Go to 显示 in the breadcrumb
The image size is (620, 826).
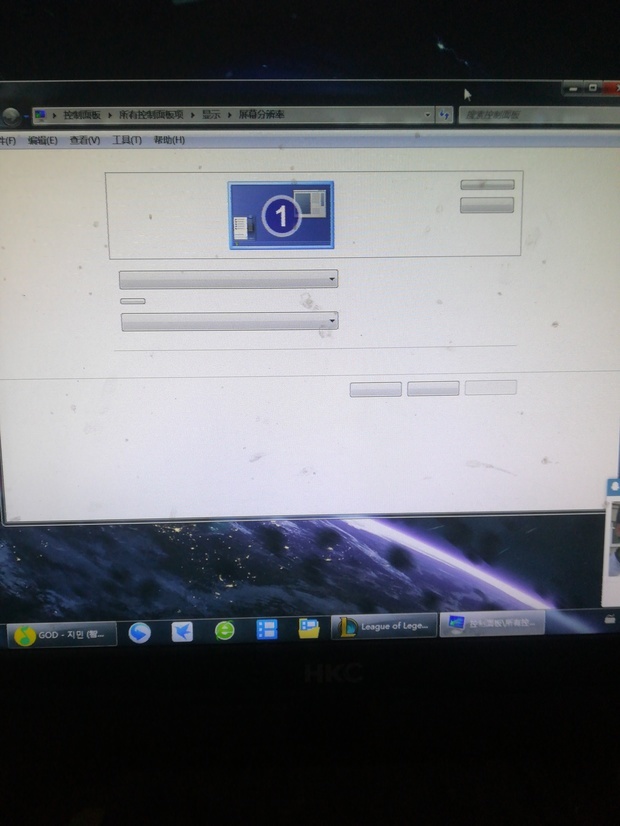(x=211, y=114)
